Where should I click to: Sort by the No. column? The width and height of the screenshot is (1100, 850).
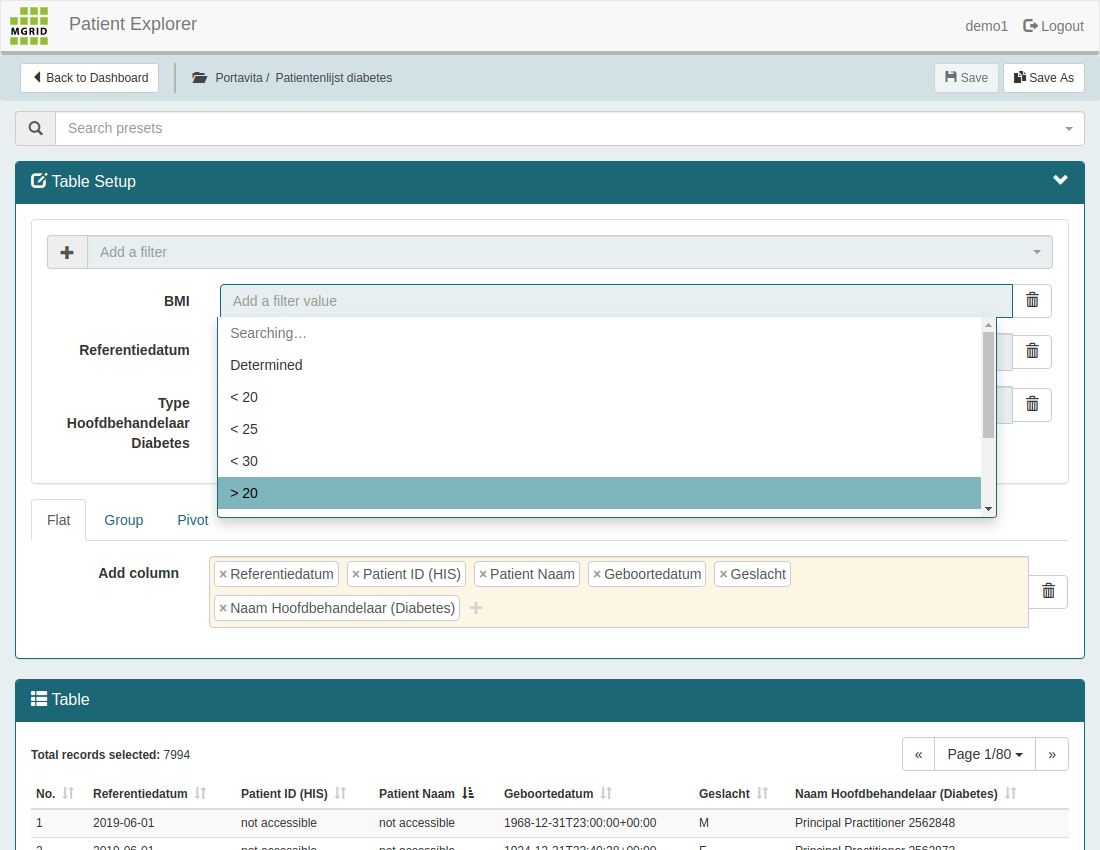click(68, 793)
